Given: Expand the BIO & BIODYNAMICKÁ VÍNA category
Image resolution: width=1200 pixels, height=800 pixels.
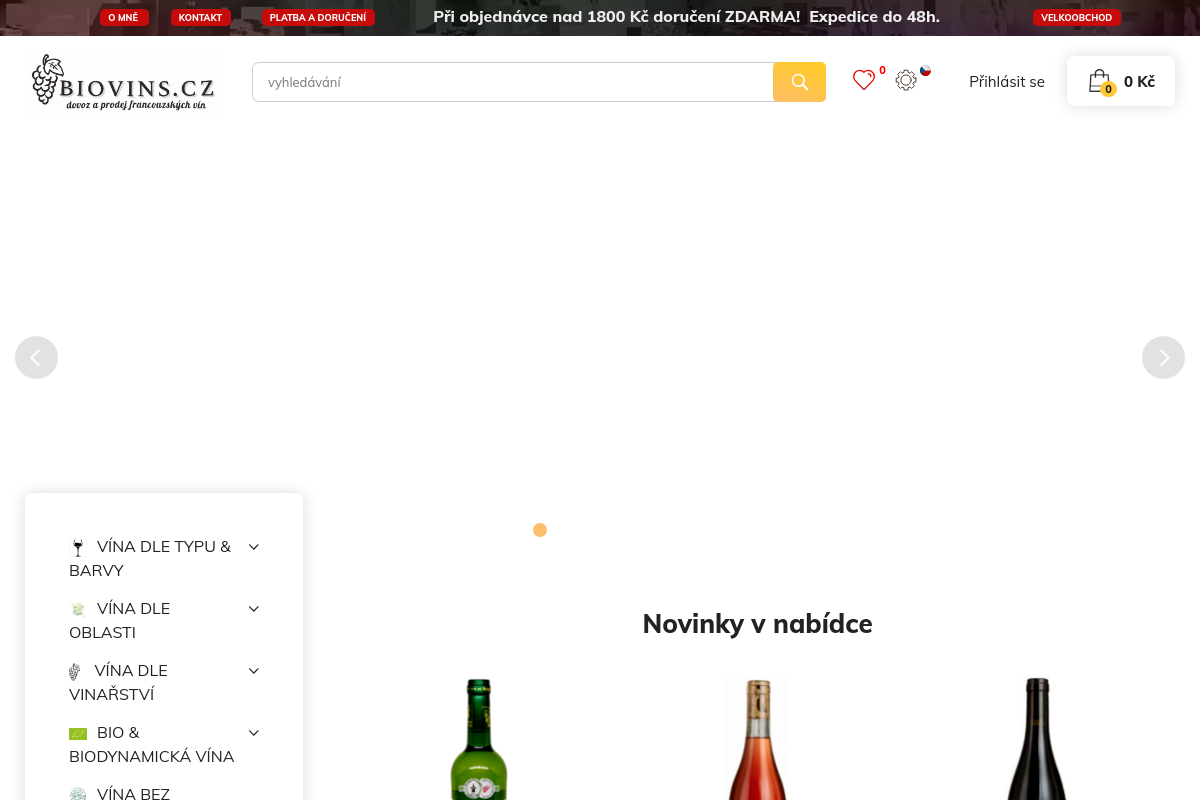Looking at the screenshot, I should pos(253,732).
